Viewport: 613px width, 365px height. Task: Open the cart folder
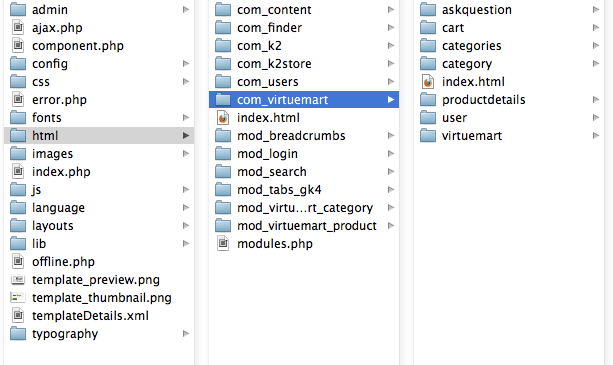click(x=509, y=28)
